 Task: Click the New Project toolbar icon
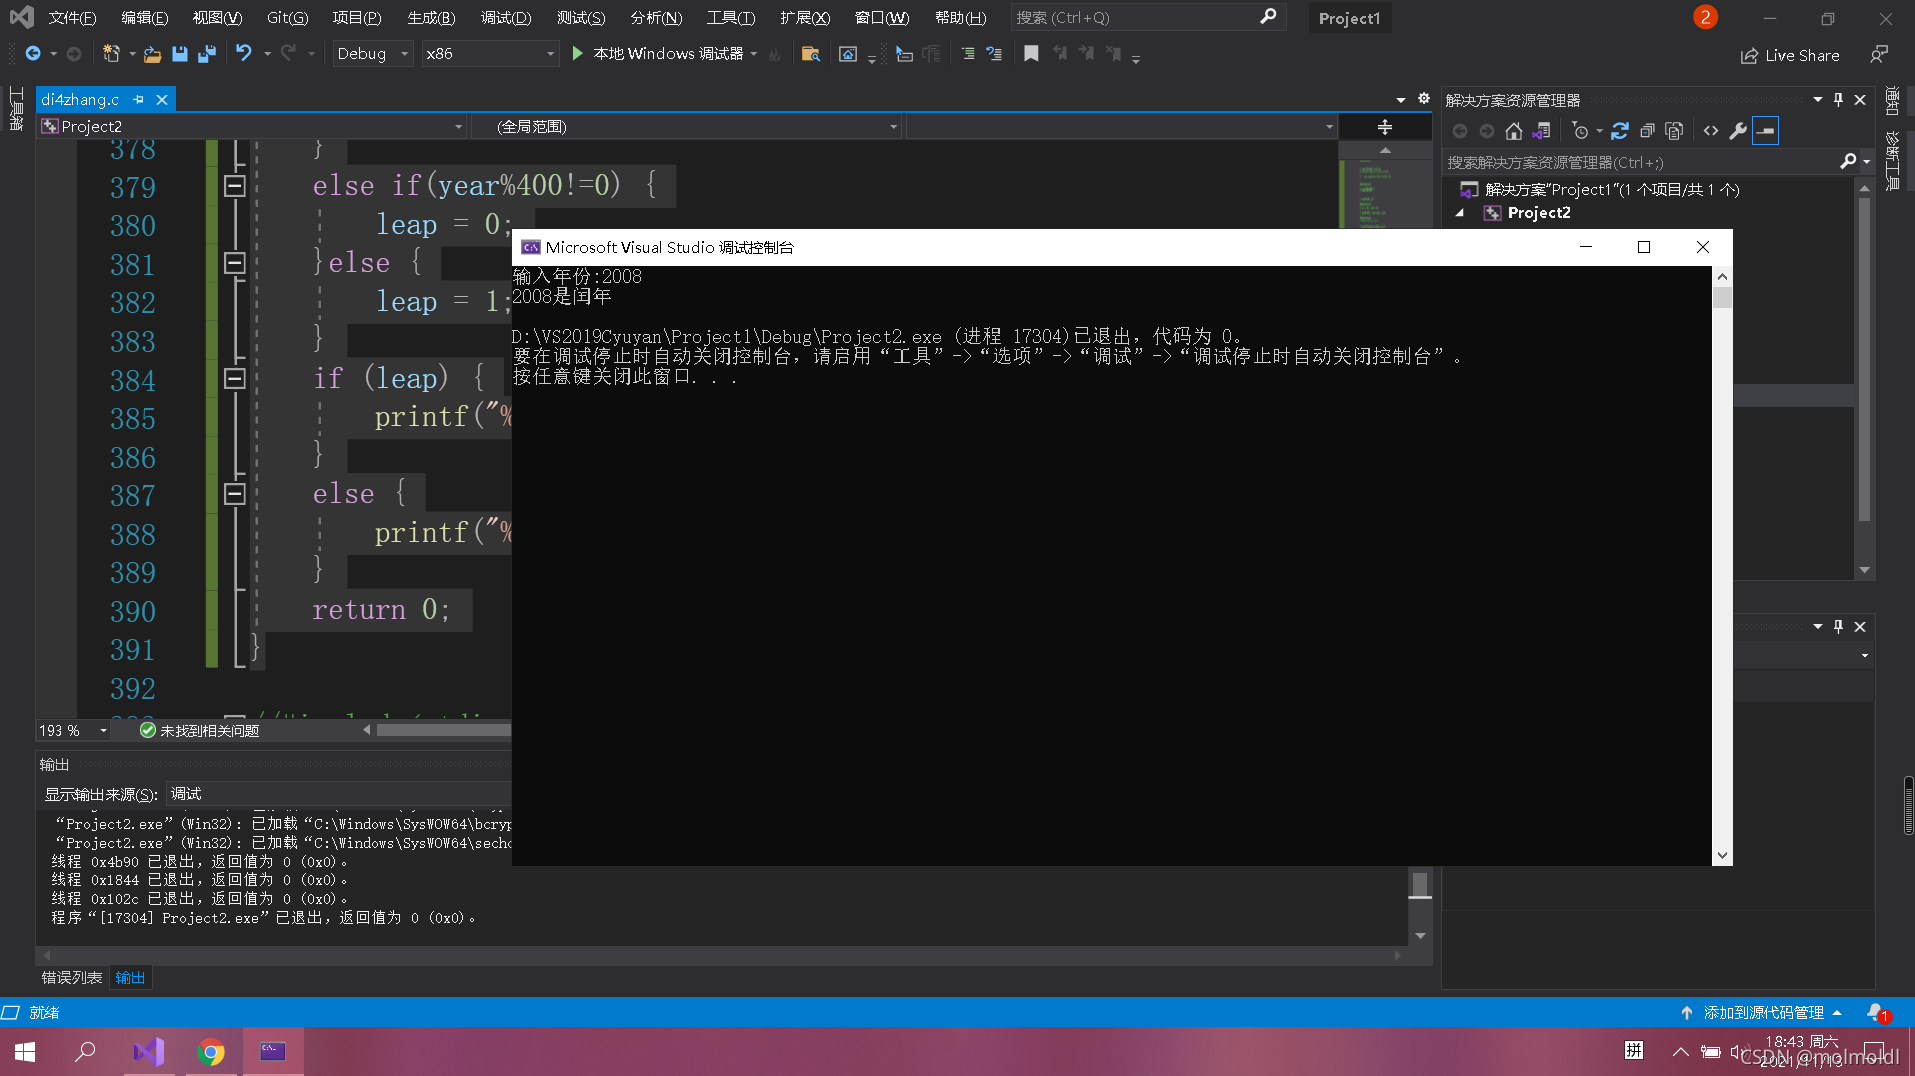pos(111,54)
